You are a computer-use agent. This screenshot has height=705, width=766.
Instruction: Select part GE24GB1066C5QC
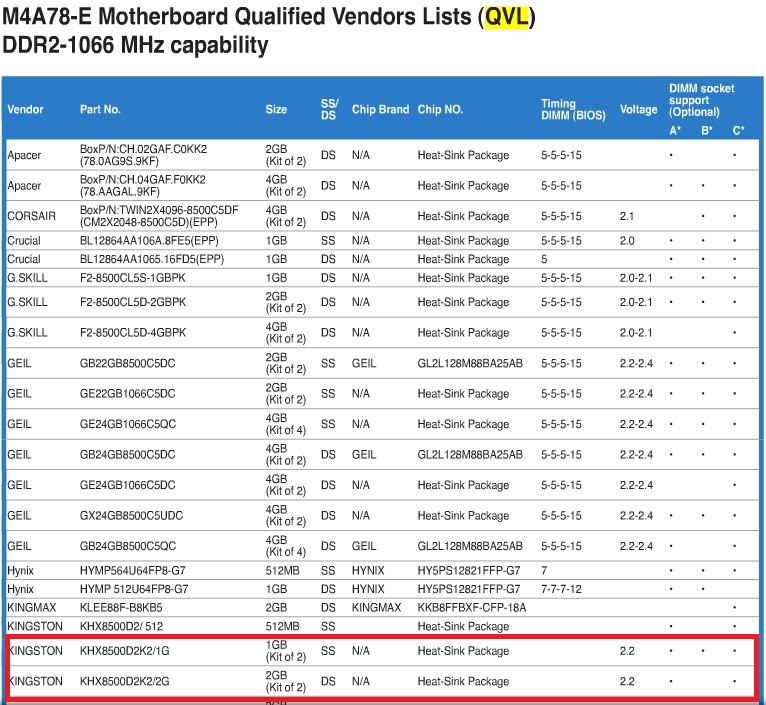[x=128, y=424]
